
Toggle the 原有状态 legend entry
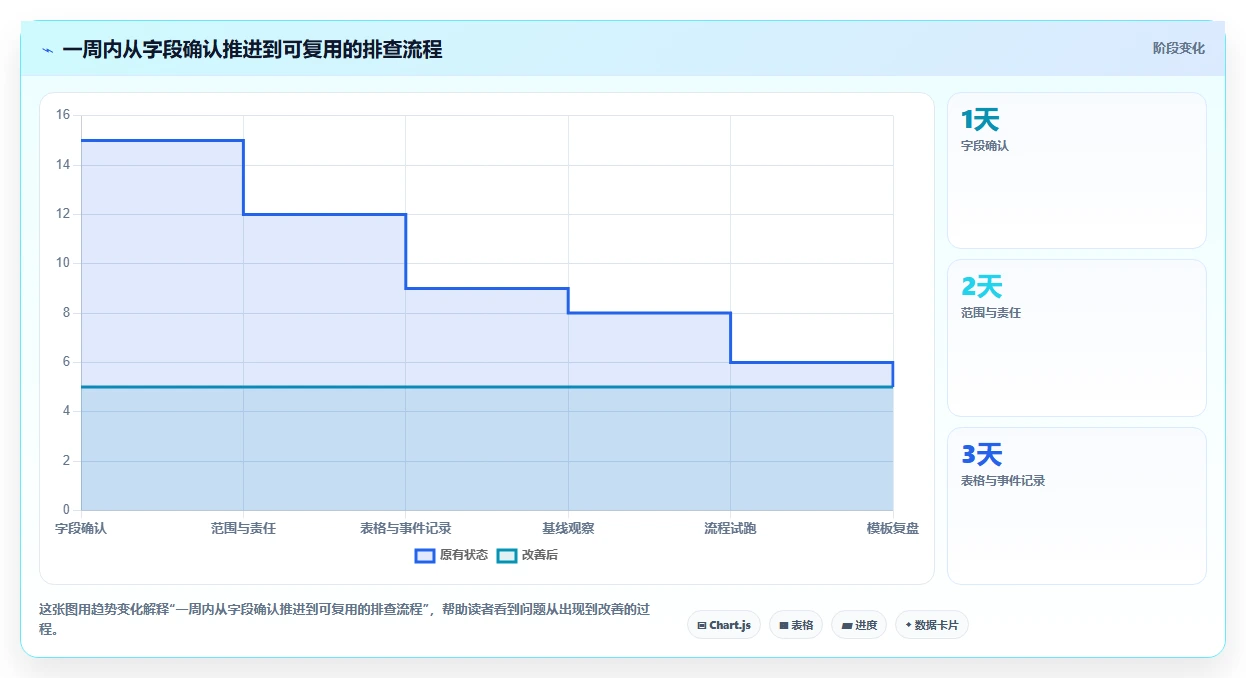pos(452,555)
